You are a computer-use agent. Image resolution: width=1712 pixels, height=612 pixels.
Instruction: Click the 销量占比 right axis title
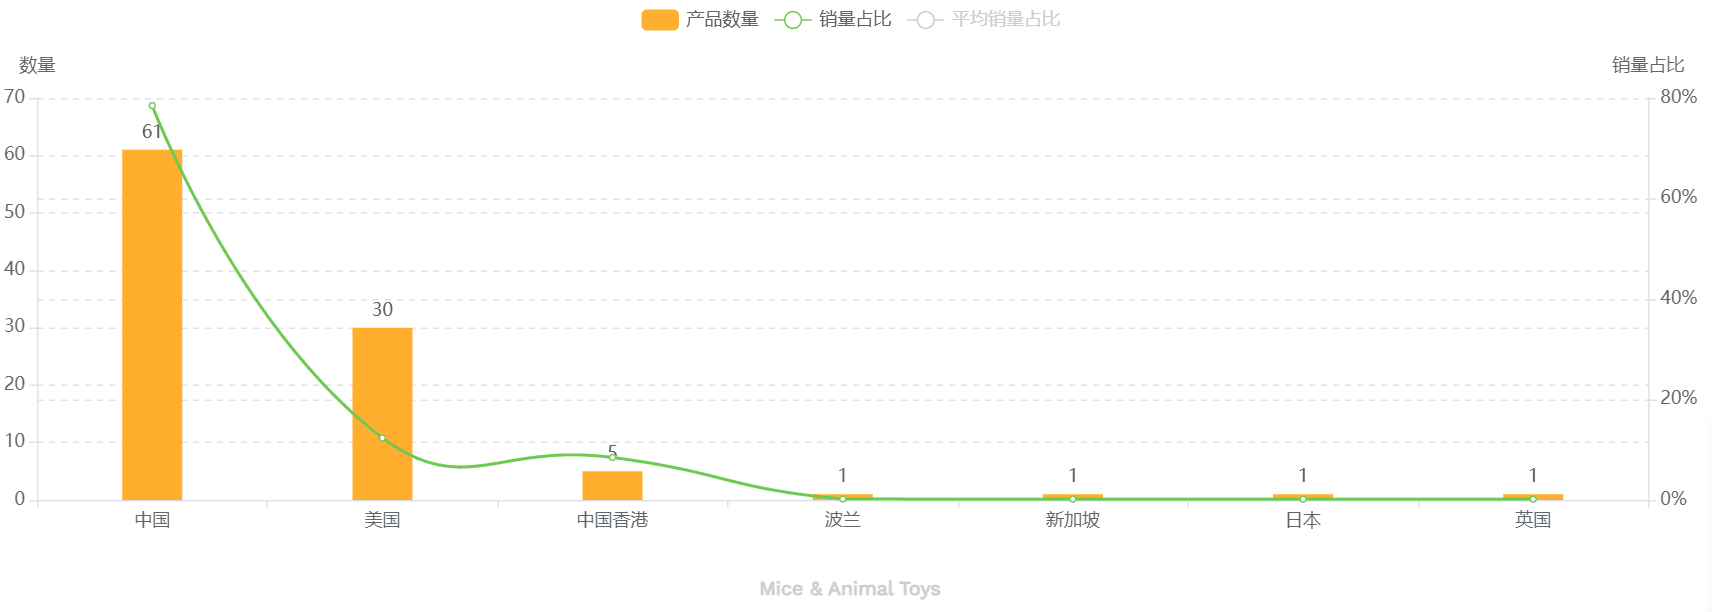coord(1648,65)
